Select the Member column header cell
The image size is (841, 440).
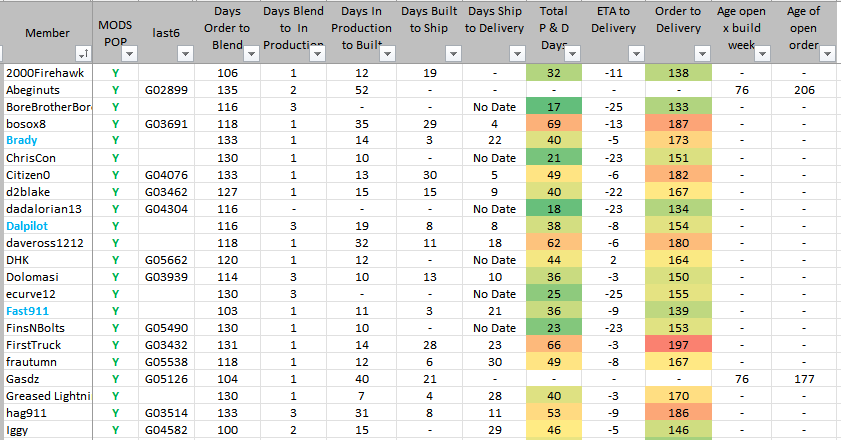[x=47, y=33]
